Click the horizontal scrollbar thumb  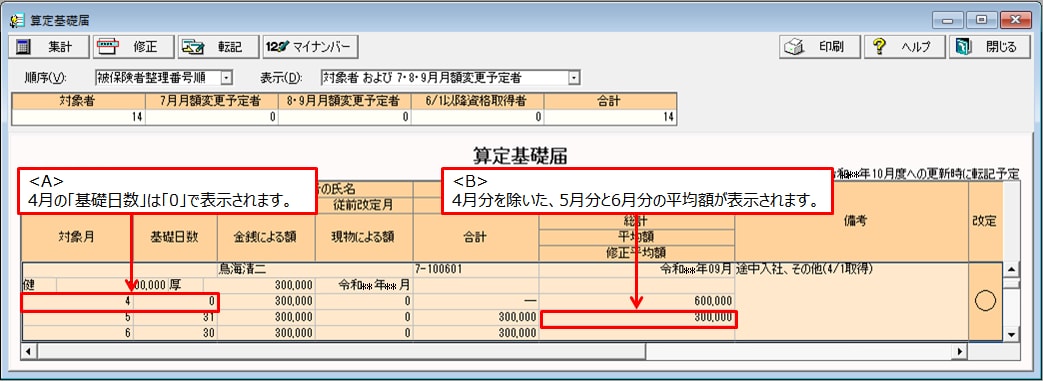pyautogui.click(x=341, y=350)
